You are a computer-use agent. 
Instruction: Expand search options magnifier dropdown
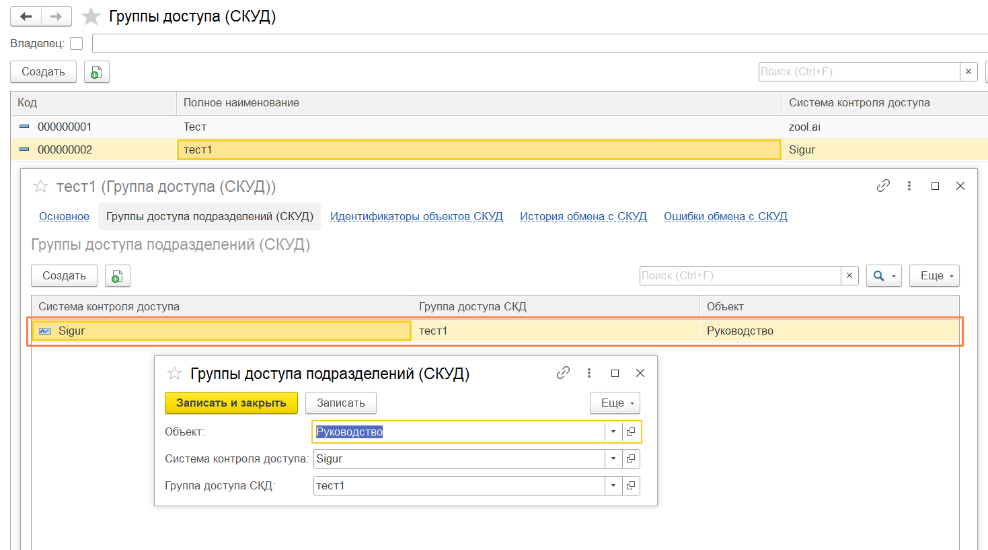point(884,276)
